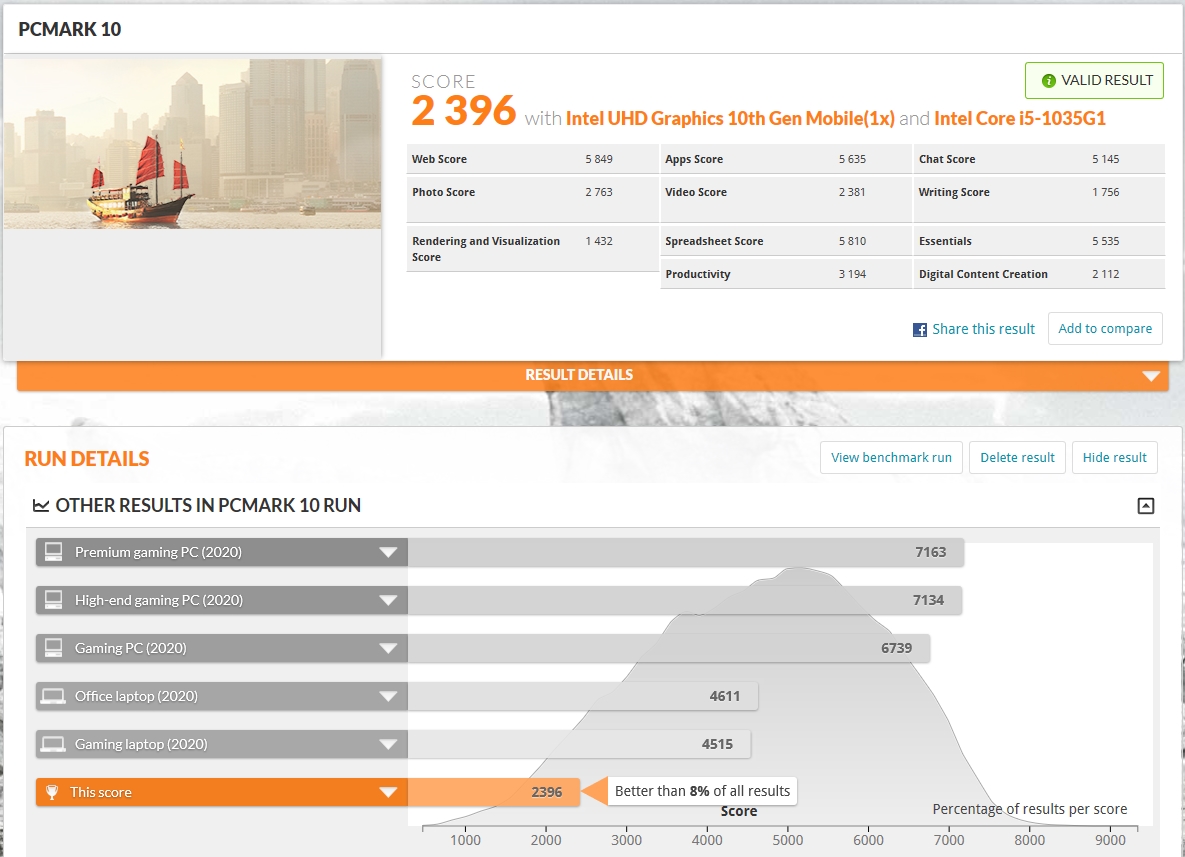The height and width of the screenshot is (857, 1185).
Task: Click the orange 2396 score bar
Action: click(x=493, y=792)
